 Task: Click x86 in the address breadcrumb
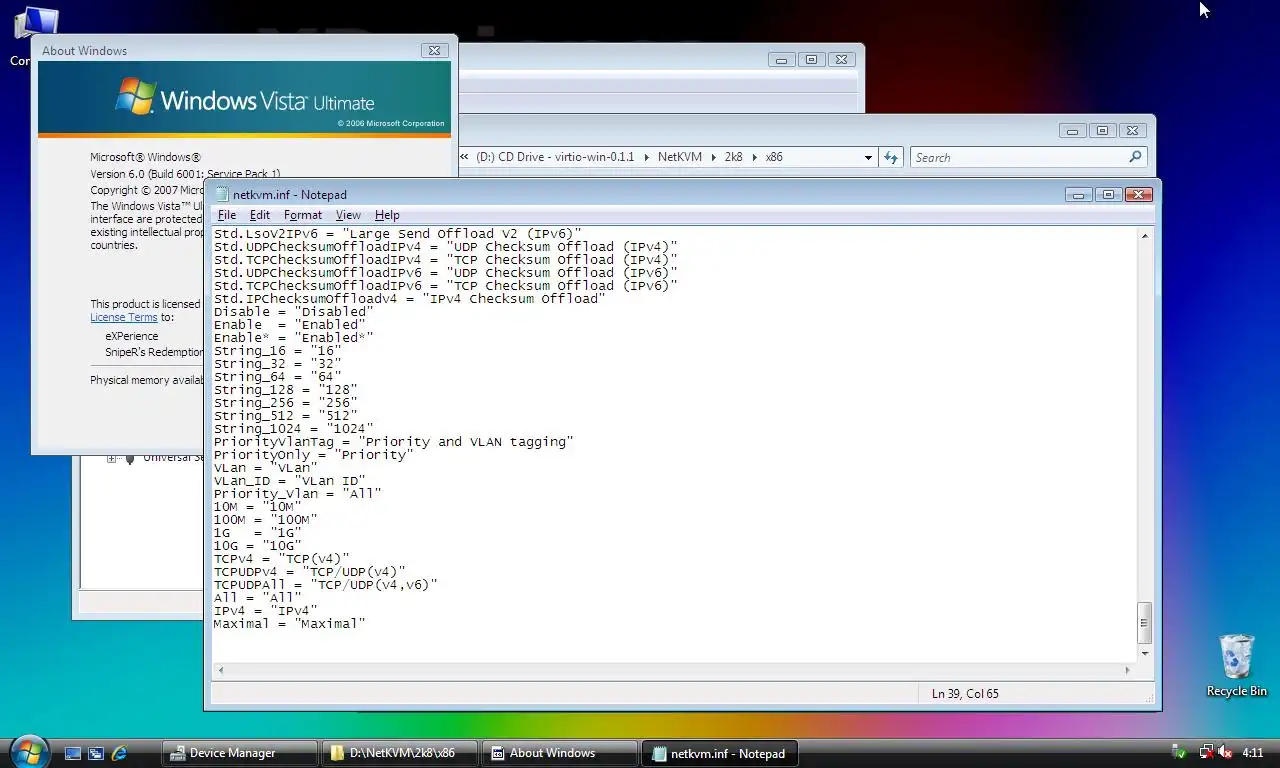(x=774, y=157)
